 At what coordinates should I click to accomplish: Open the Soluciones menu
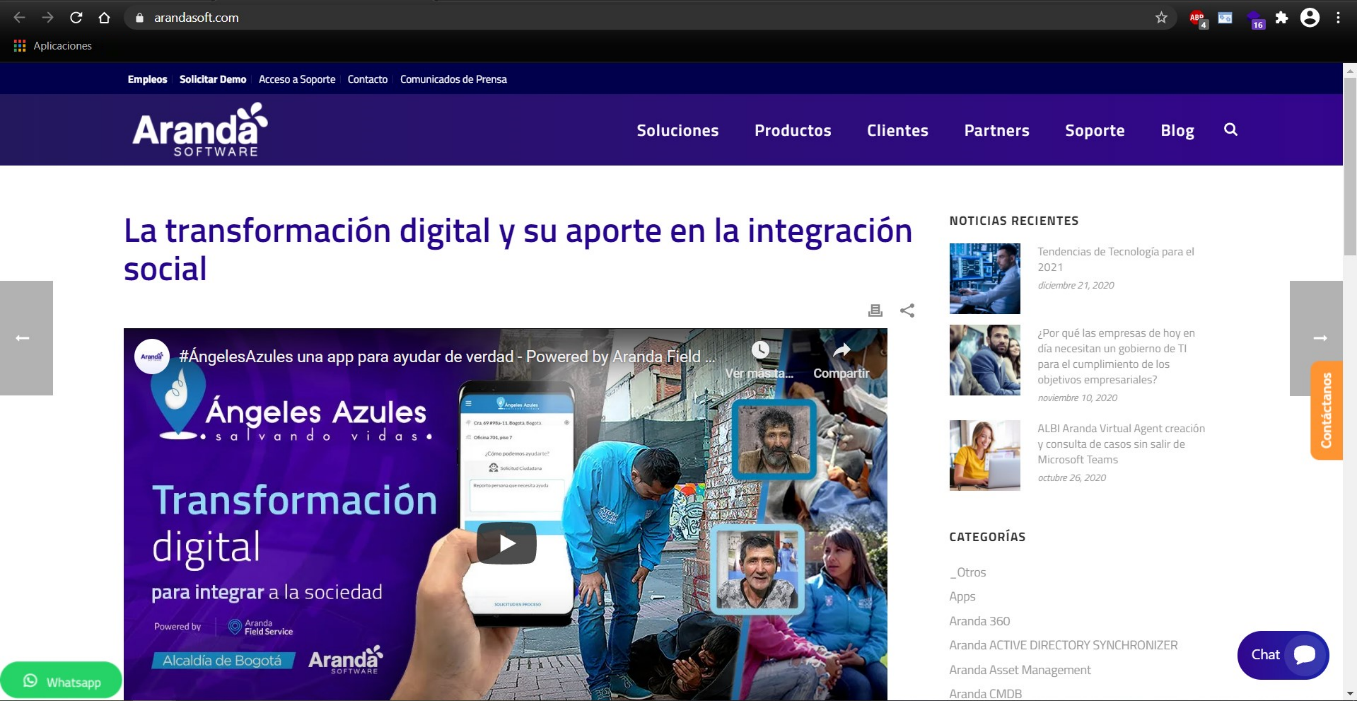click(x=678, y=131)
